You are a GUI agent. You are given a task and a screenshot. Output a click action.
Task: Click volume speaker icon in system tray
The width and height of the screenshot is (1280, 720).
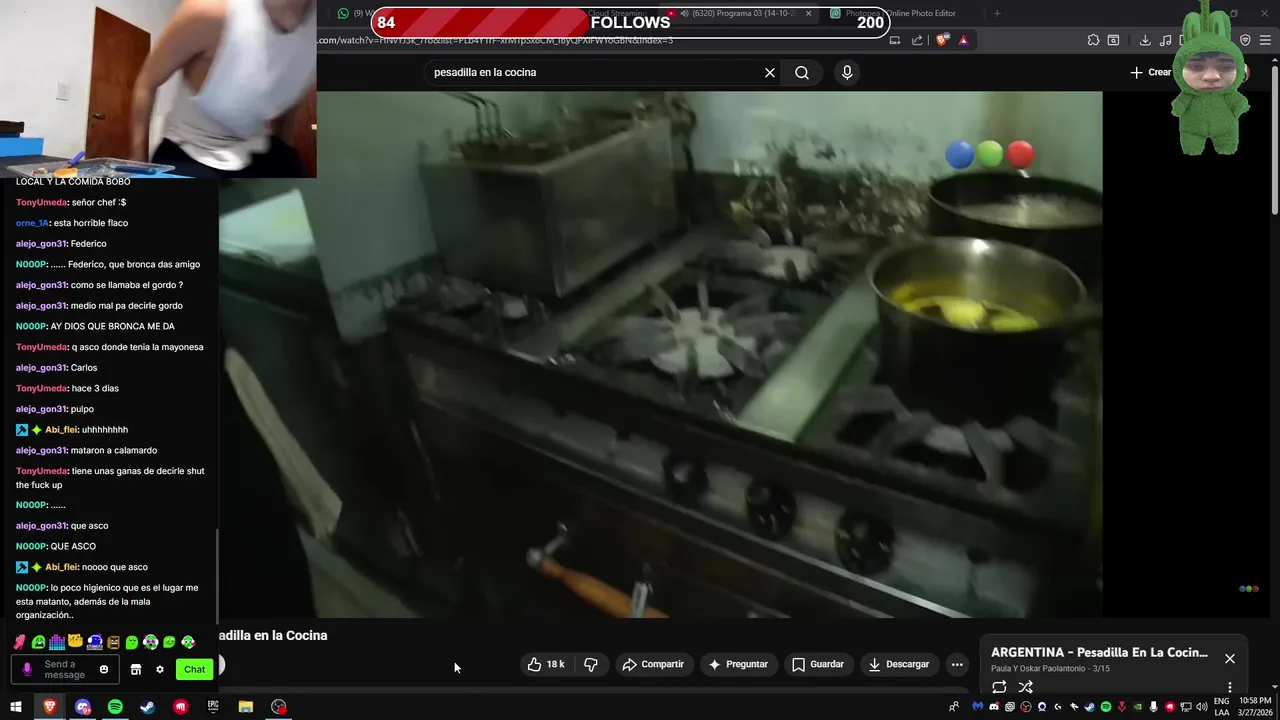pos(1202,707)
